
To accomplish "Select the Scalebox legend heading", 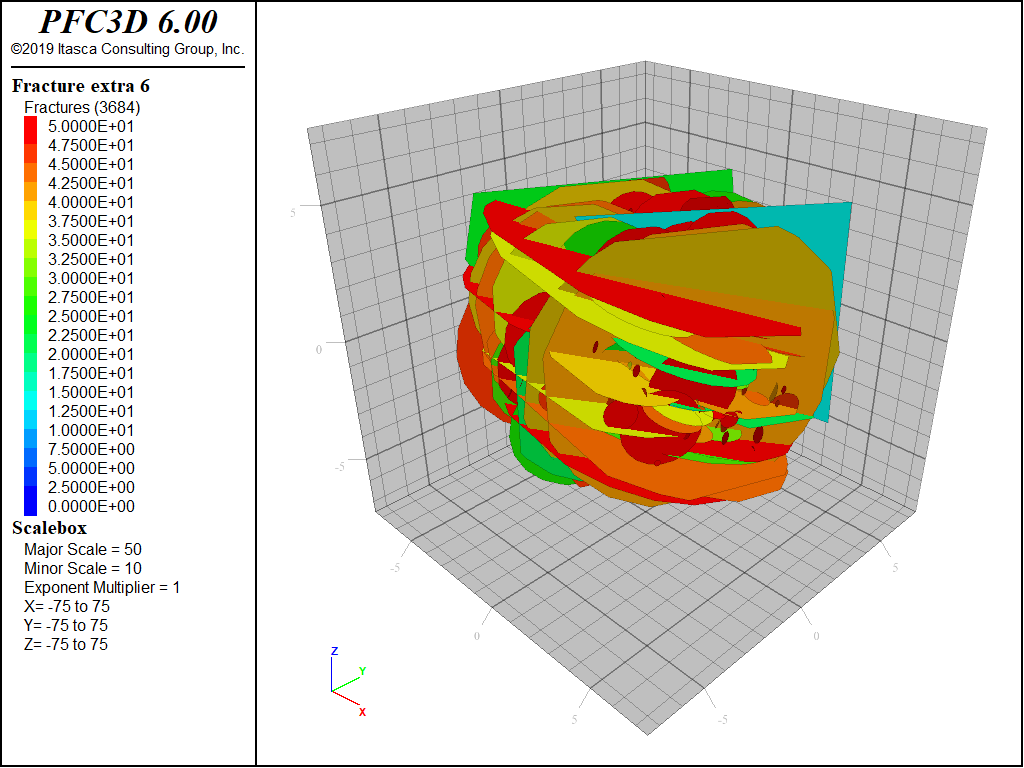I will coord(49,528).
